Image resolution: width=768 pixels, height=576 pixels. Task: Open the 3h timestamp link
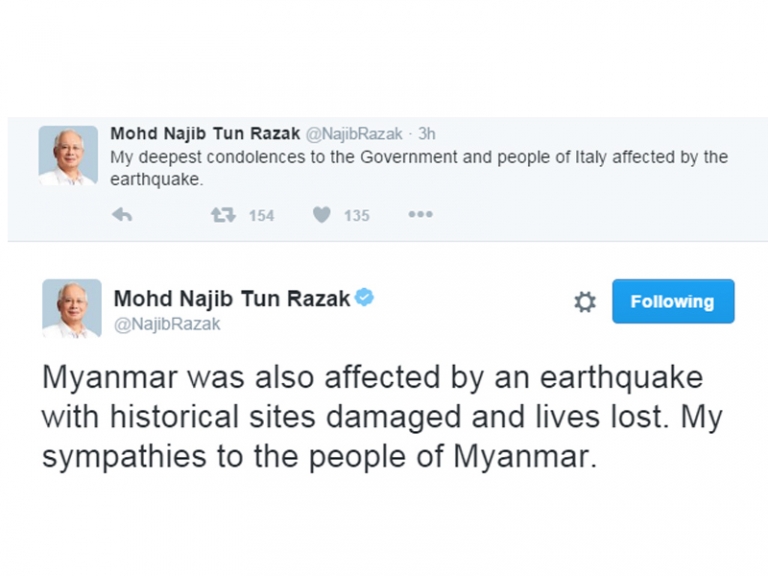427,133
